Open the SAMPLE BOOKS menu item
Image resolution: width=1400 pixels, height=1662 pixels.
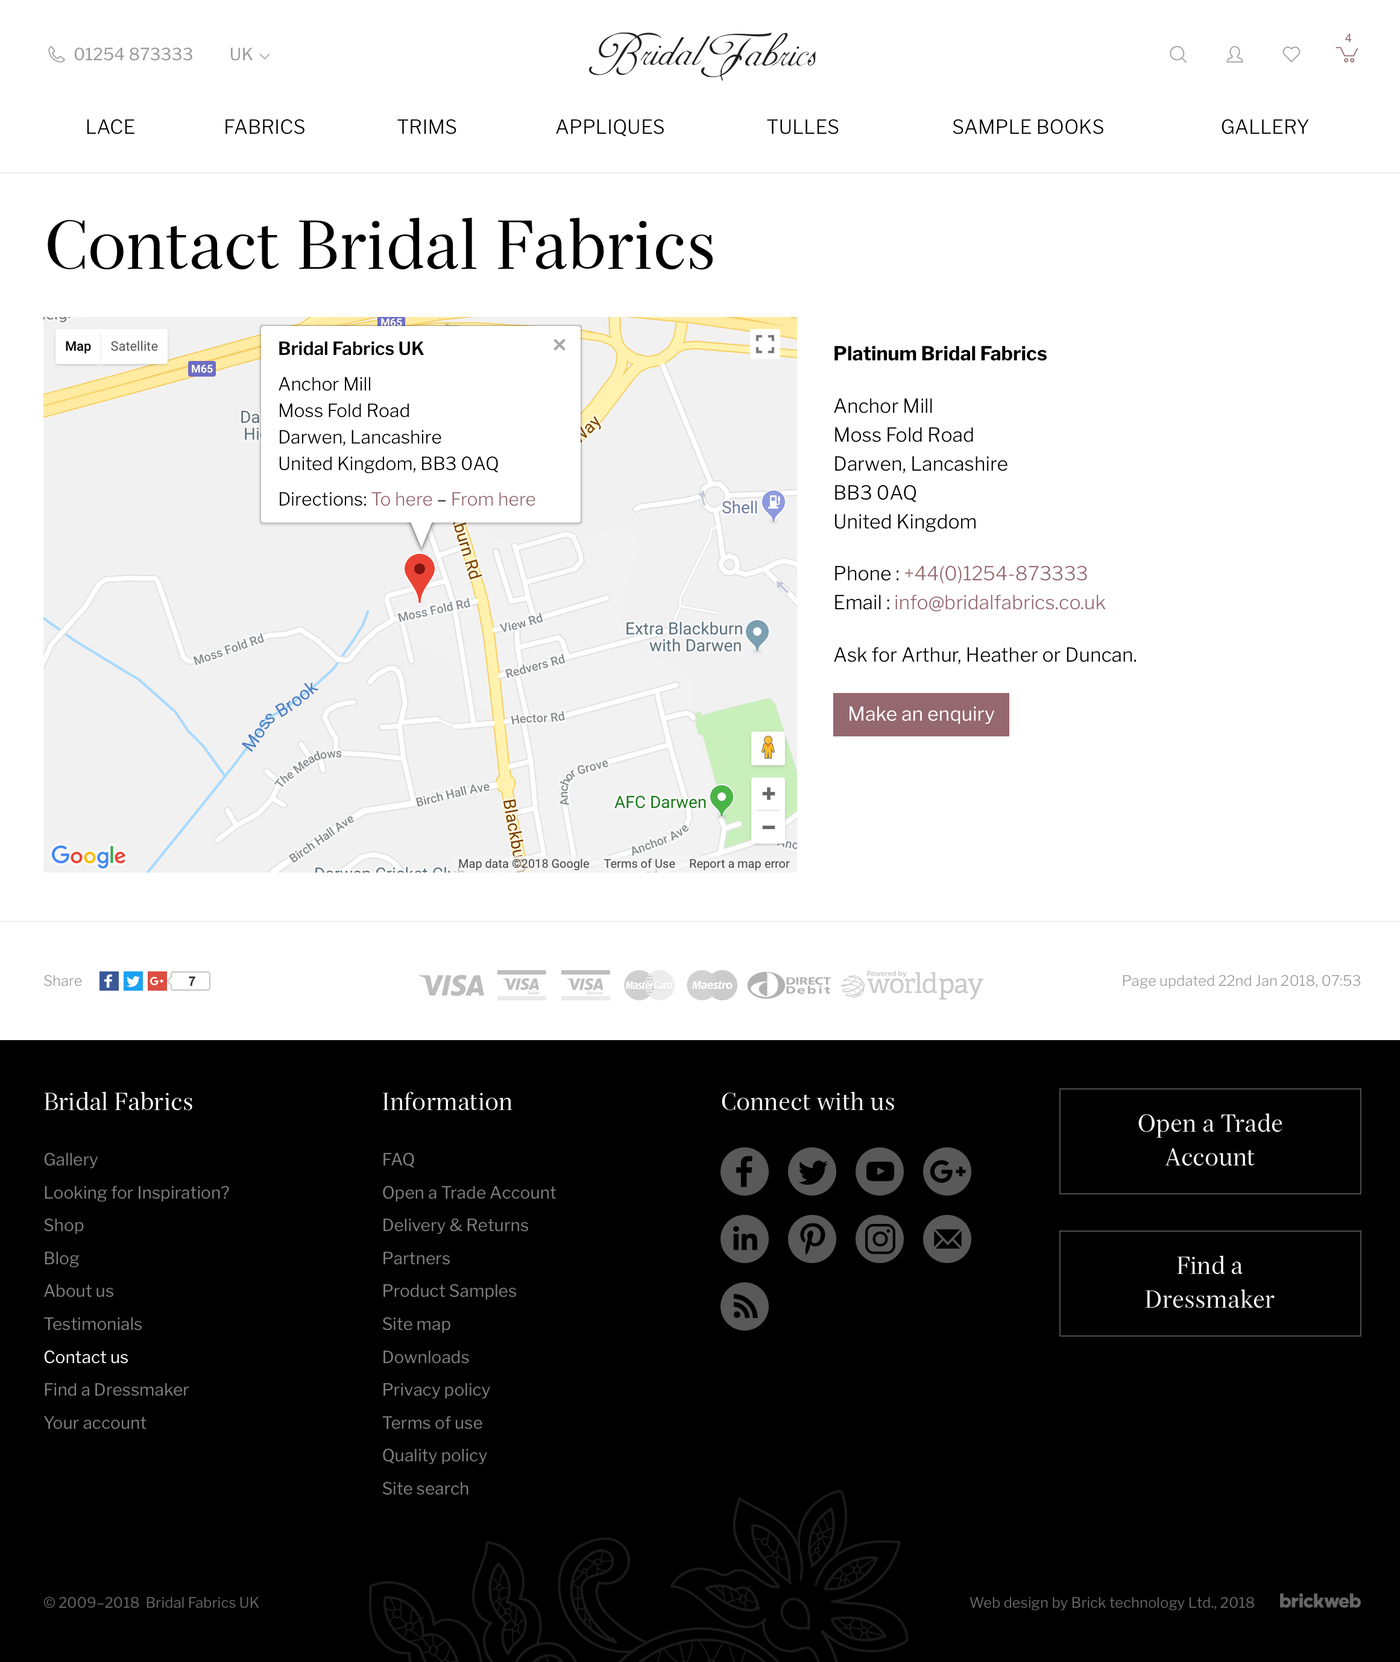pyautogui.click(x=1028, y=127)
